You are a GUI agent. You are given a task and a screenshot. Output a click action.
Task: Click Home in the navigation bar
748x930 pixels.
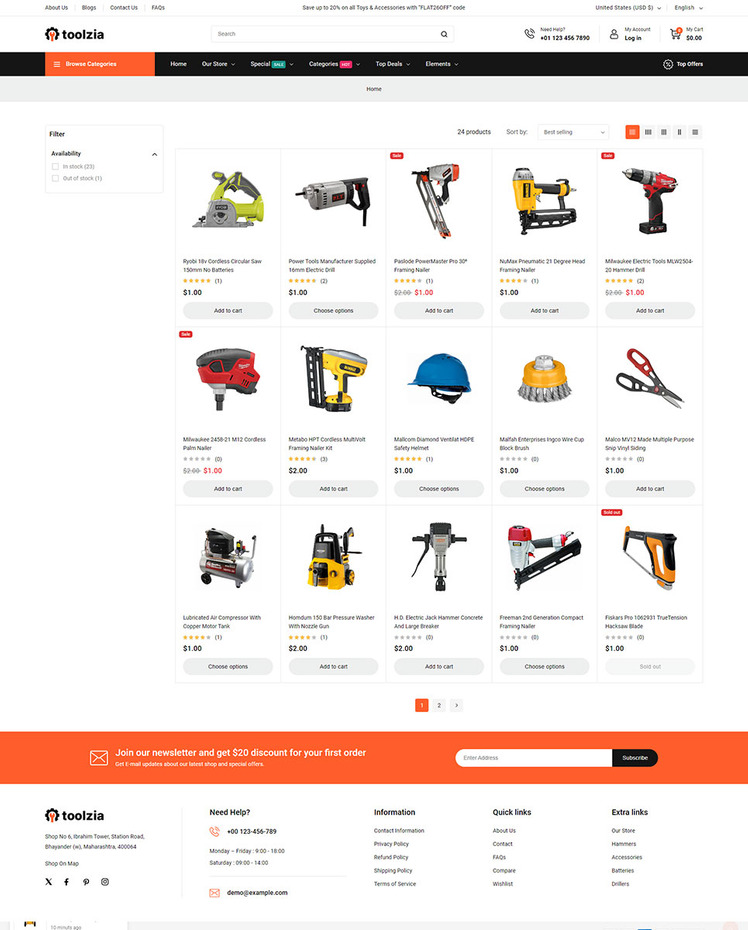click(179, 64)
